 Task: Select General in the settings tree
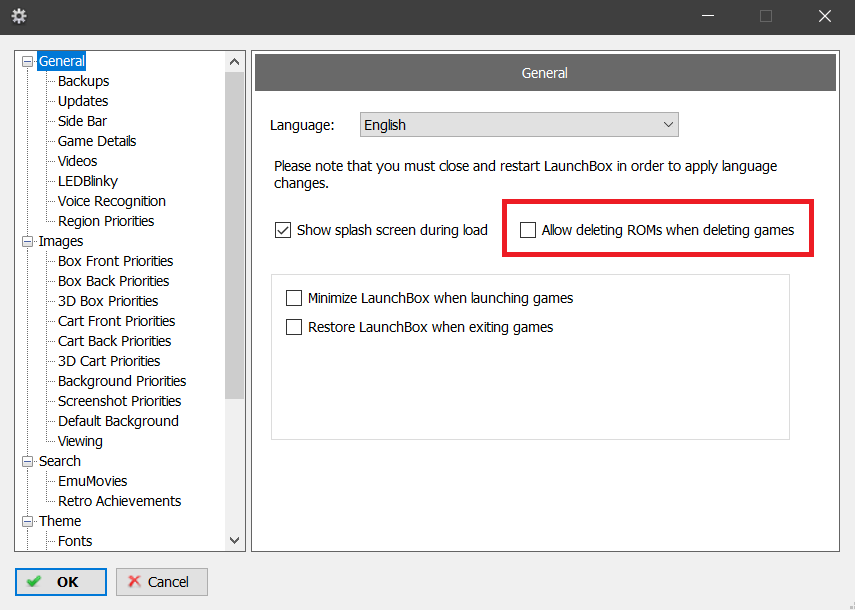tap(62, 61)
